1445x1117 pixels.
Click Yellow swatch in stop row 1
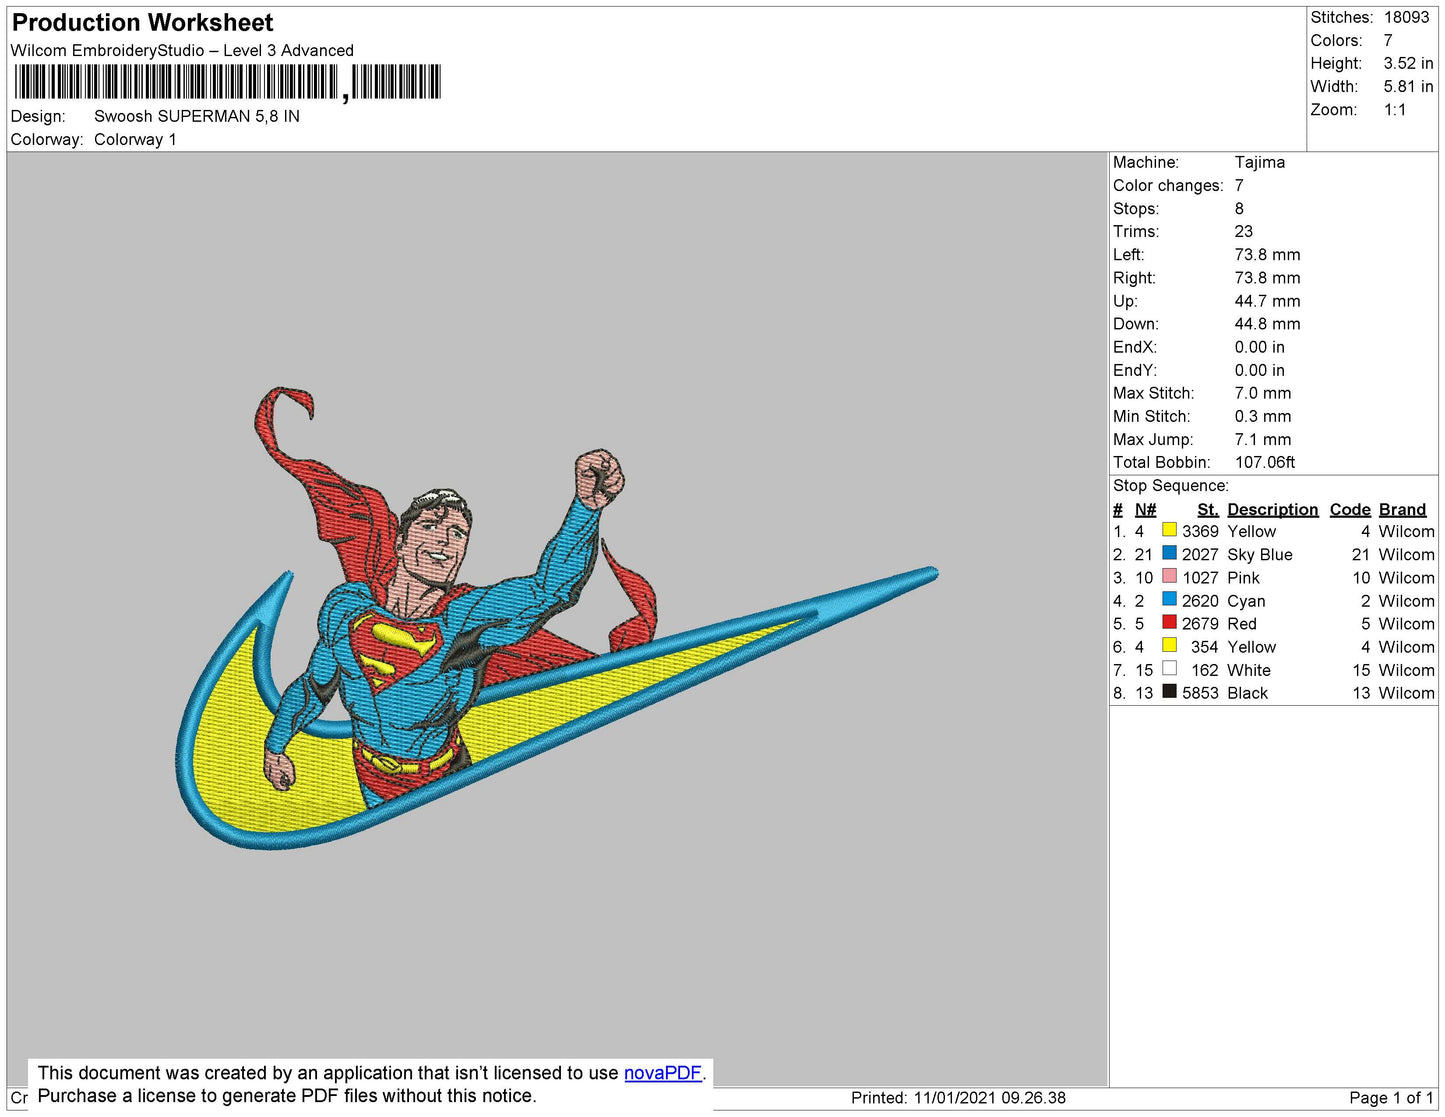click(x=1169, y=530)
